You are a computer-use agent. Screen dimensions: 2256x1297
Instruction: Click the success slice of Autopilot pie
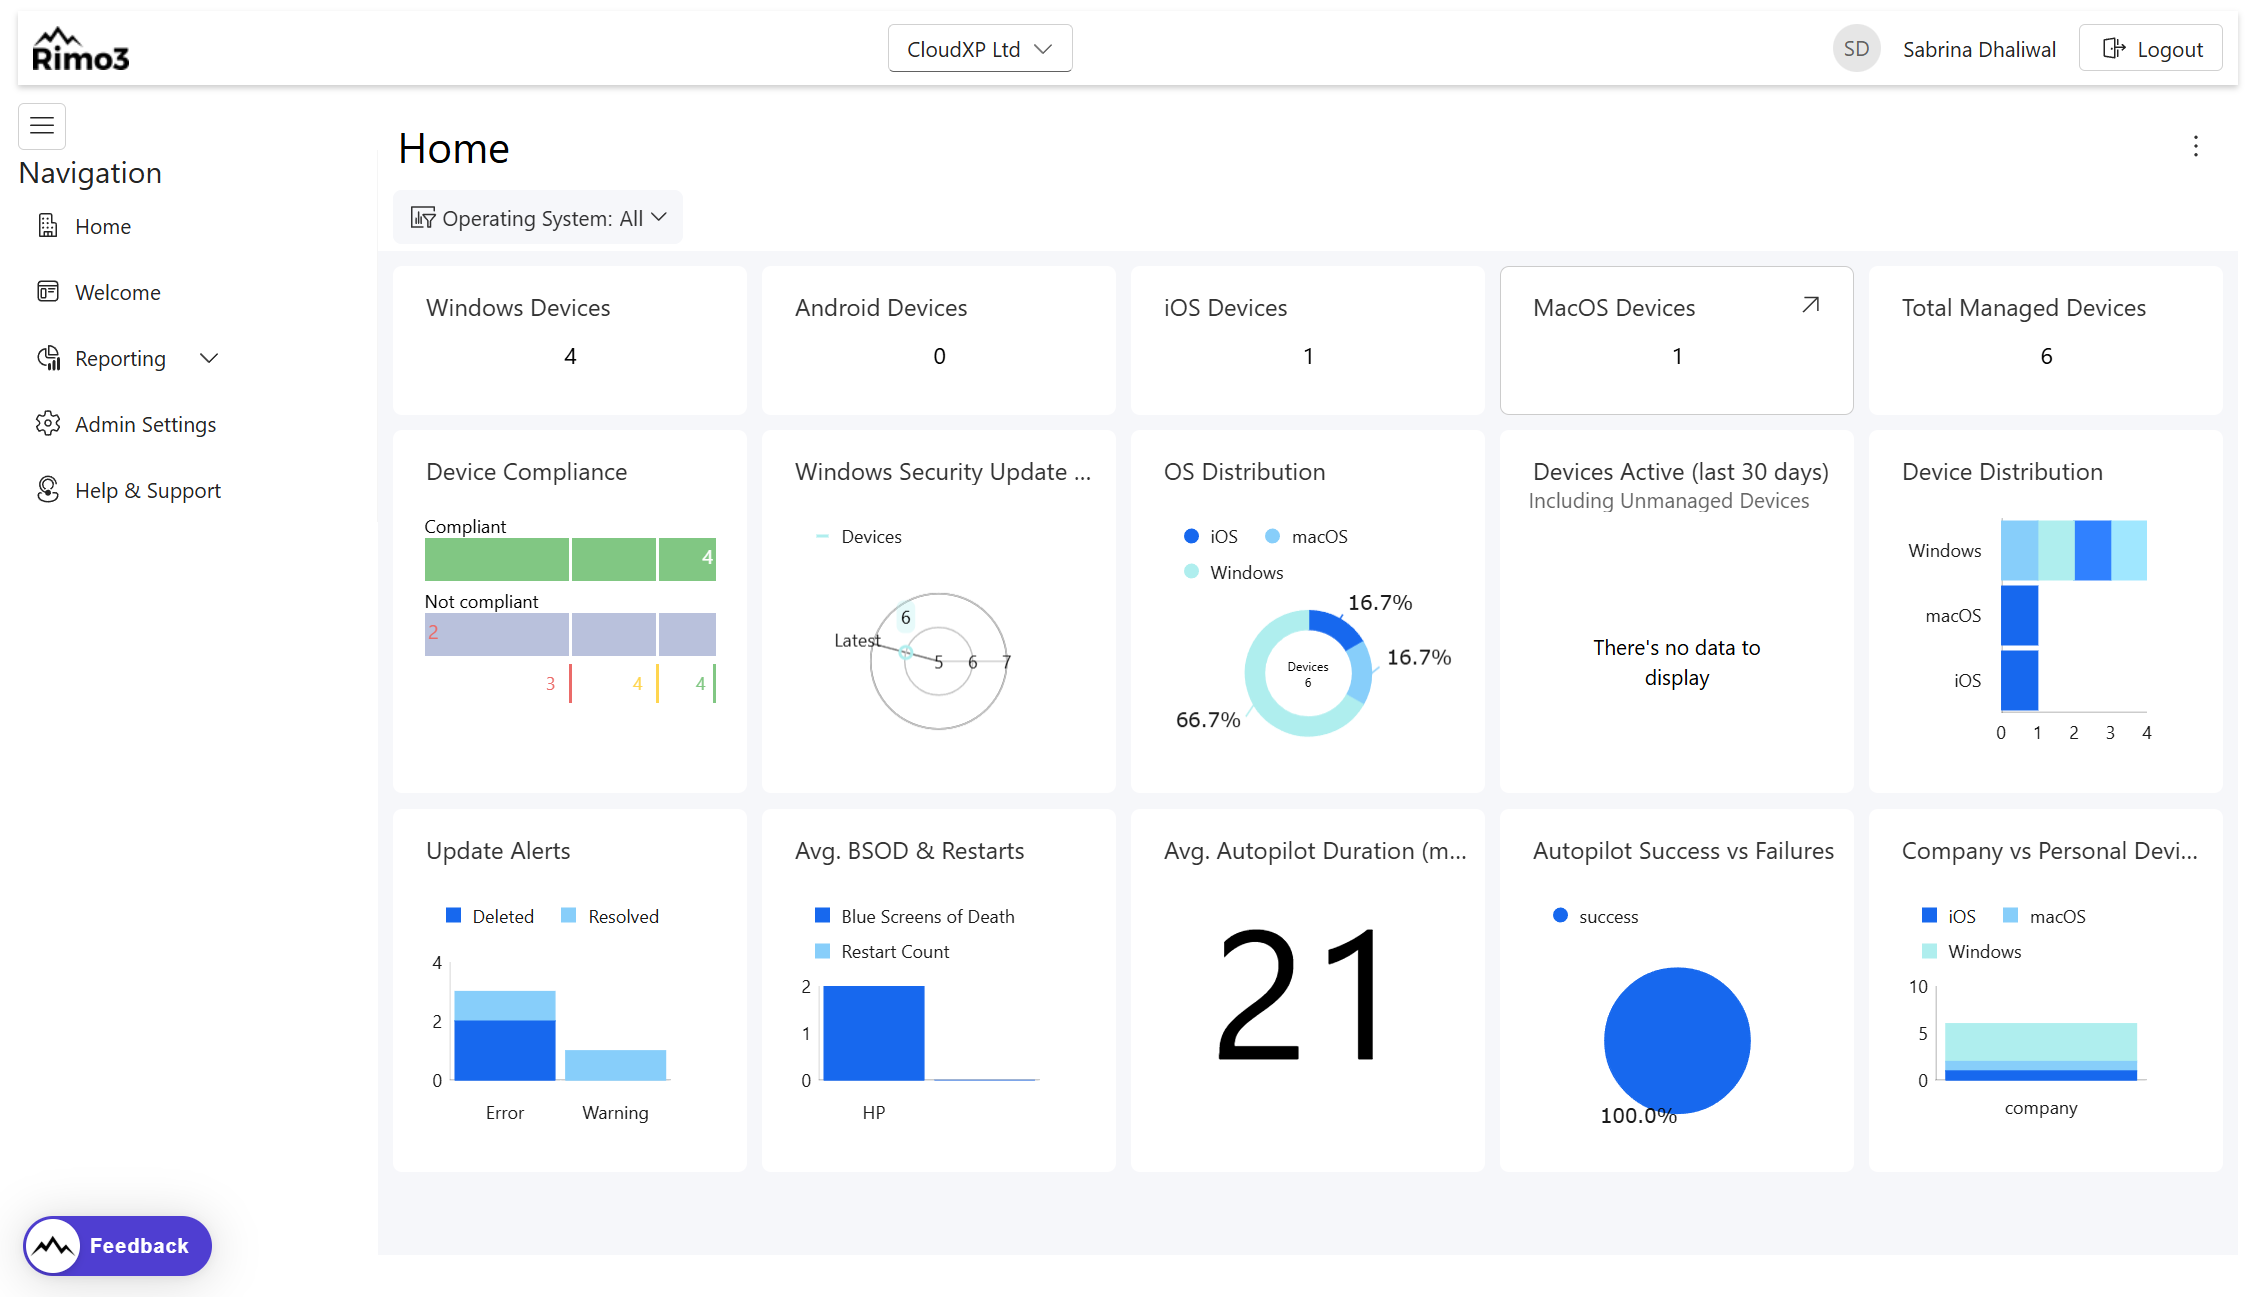[x=1677, y=1040]
